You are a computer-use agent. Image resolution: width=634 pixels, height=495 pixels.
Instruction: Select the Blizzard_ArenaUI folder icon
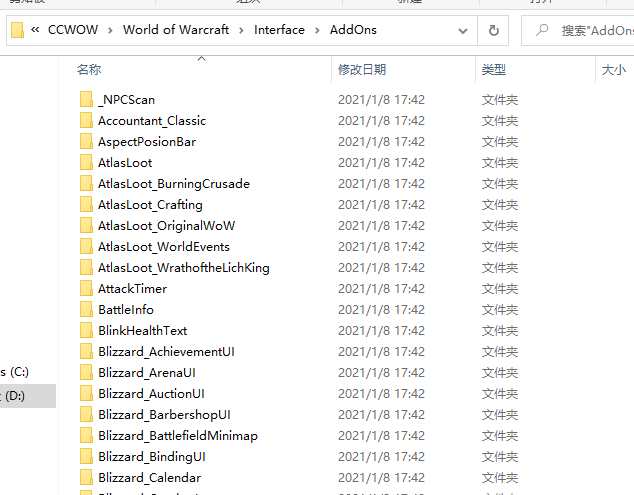click(86, 372)
